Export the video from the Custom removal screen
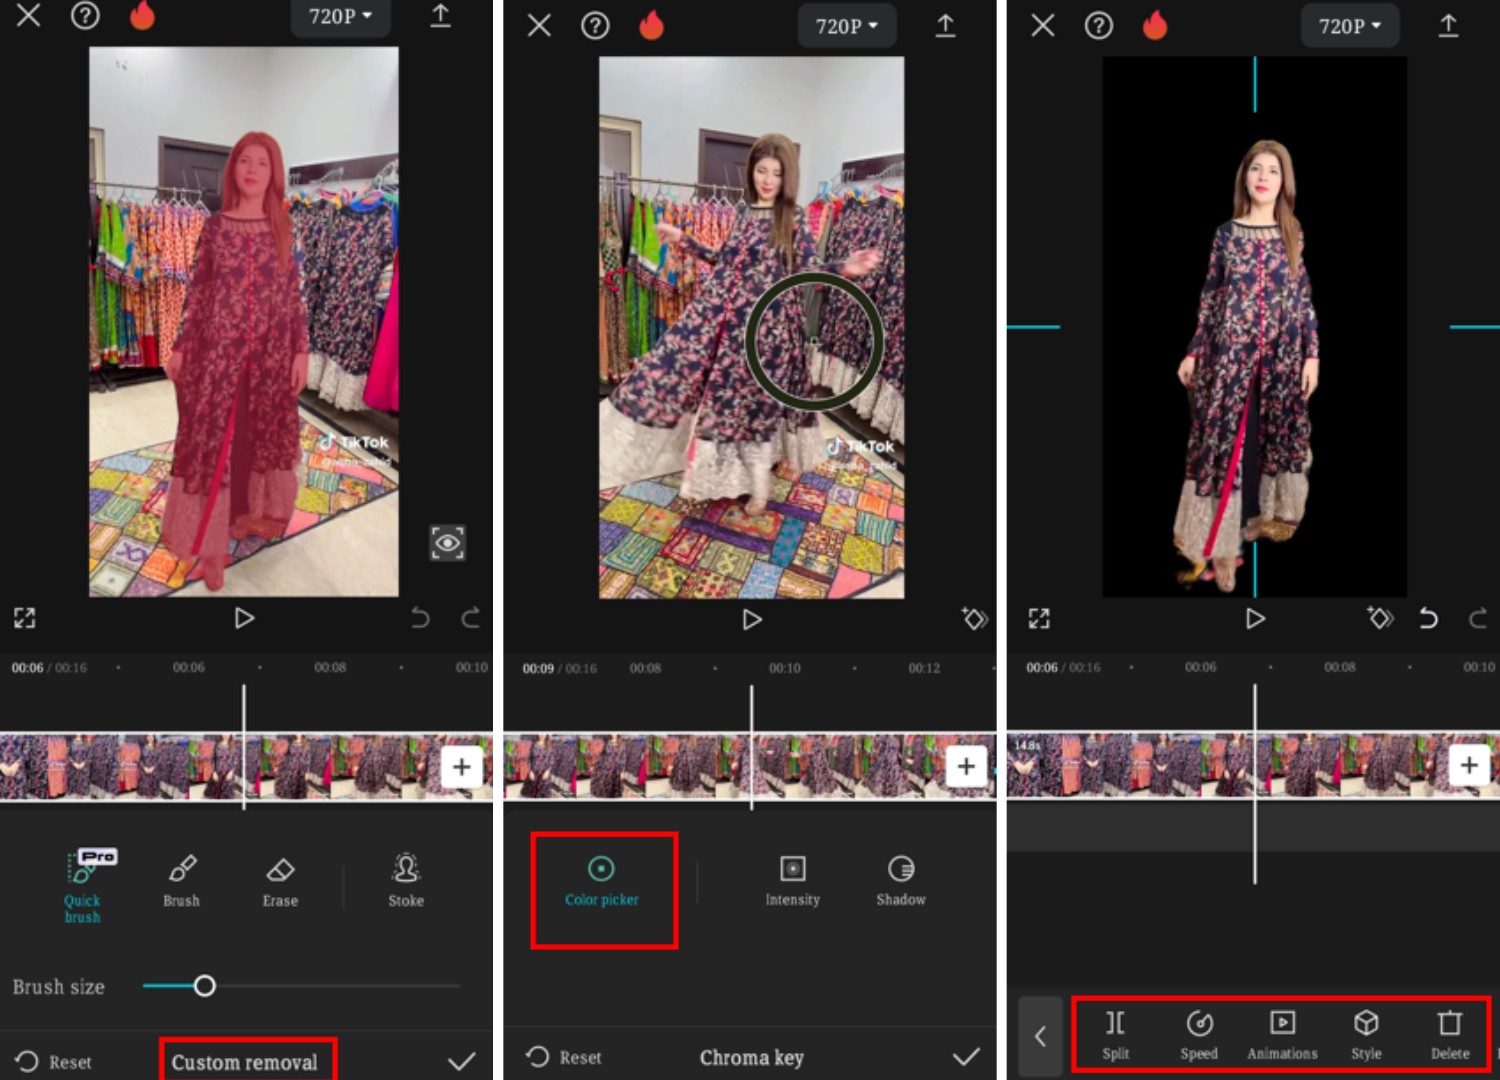 [x=441, y=15]
